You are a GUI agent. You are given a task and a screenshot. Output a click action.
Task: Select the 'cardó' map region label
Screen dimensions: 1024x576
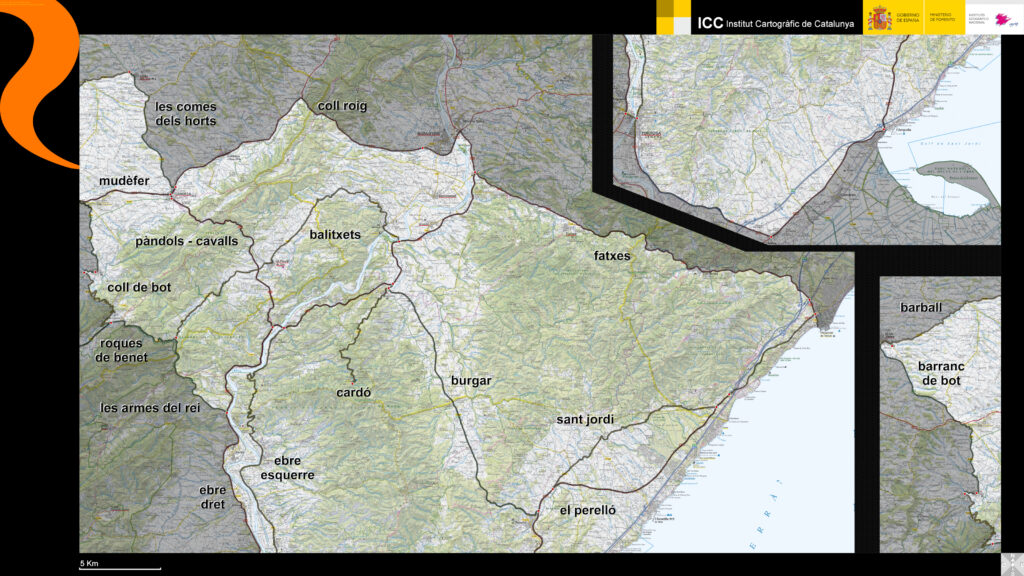pos(353,393)
